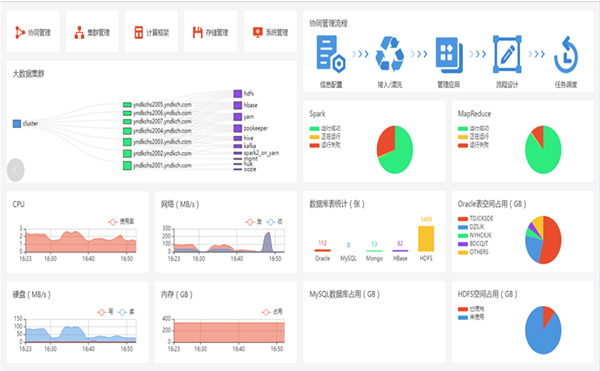Open the 管理应用 apps icon
The image size is (600, 371).
coord(449,55)
